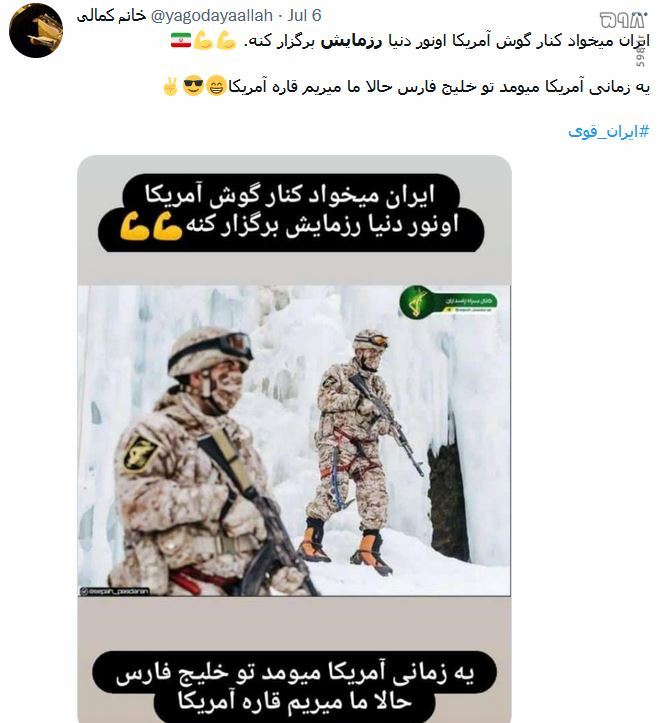Viewport: 661px width, 723px height.
Task: Click the Iran flag emoji
Action: 181,41
